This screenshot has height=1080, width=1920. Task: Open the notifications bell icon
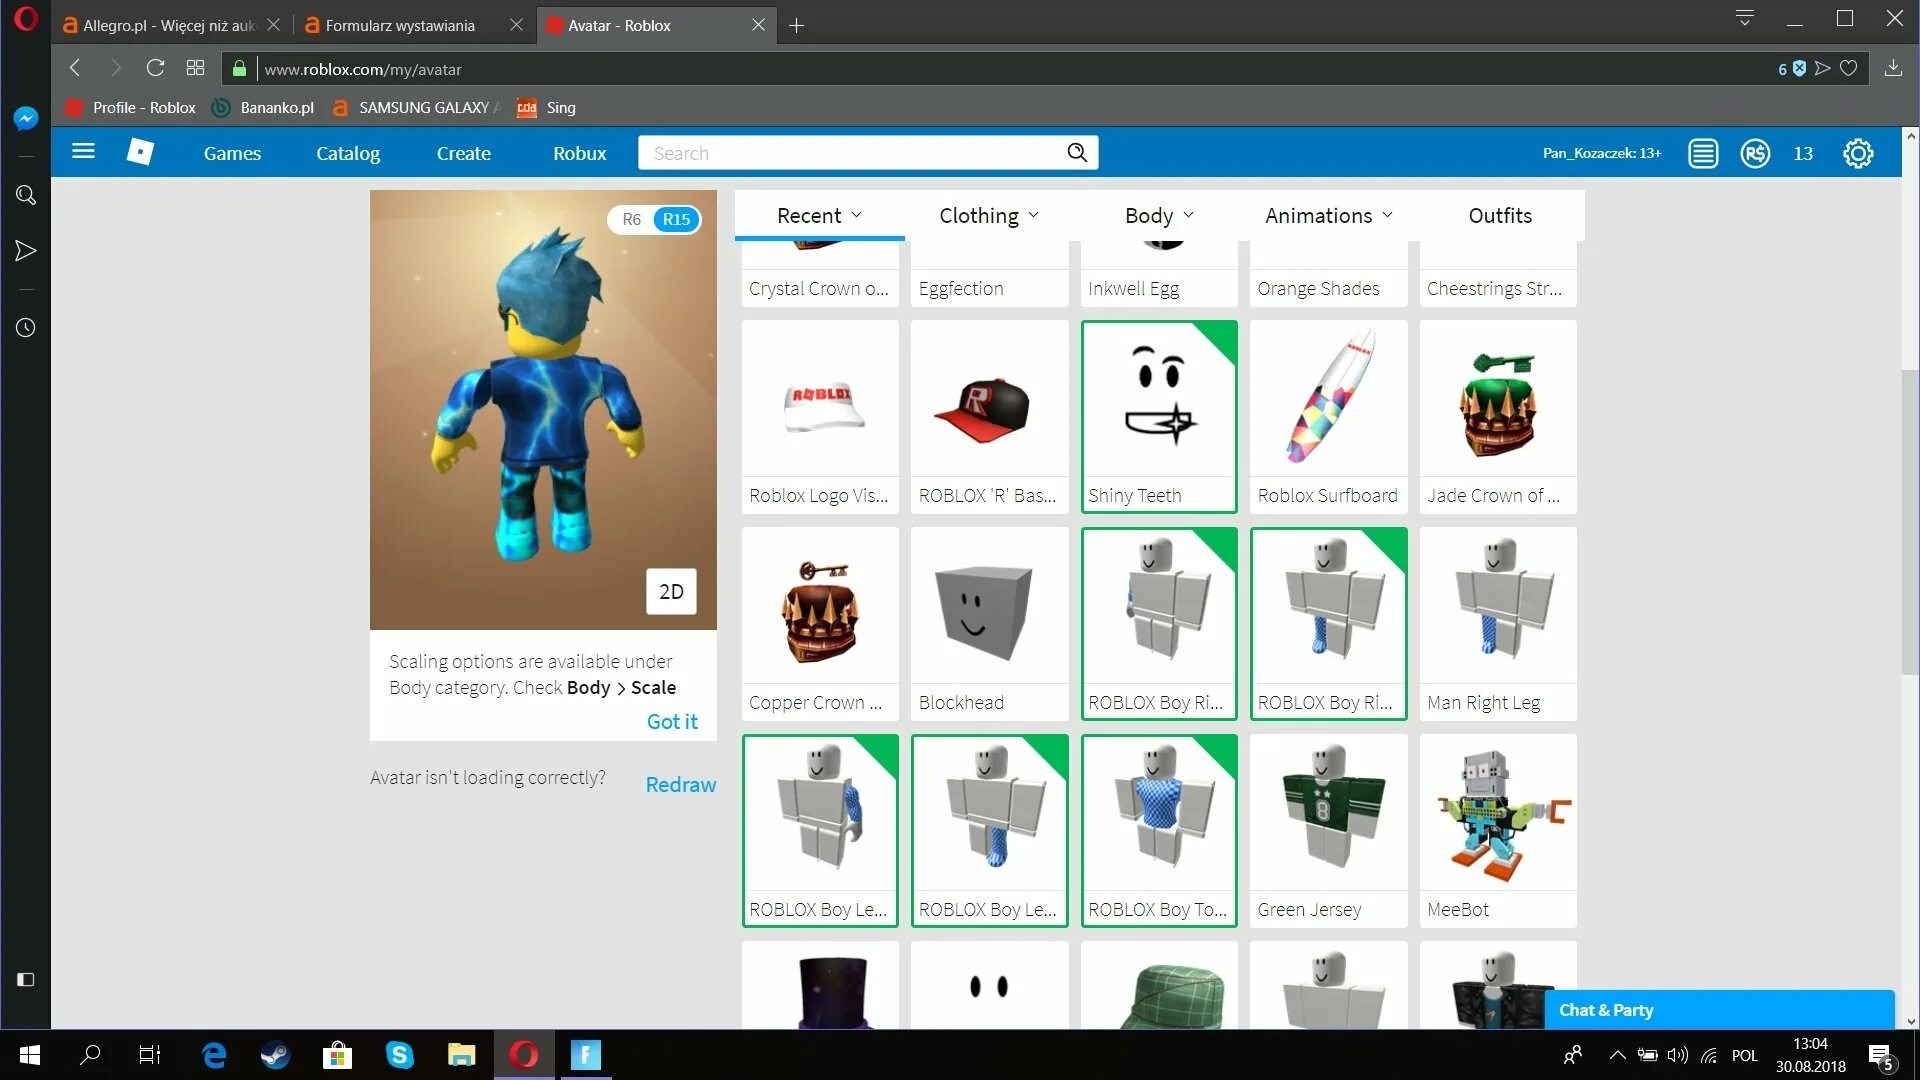click(x=1704, y=153)
